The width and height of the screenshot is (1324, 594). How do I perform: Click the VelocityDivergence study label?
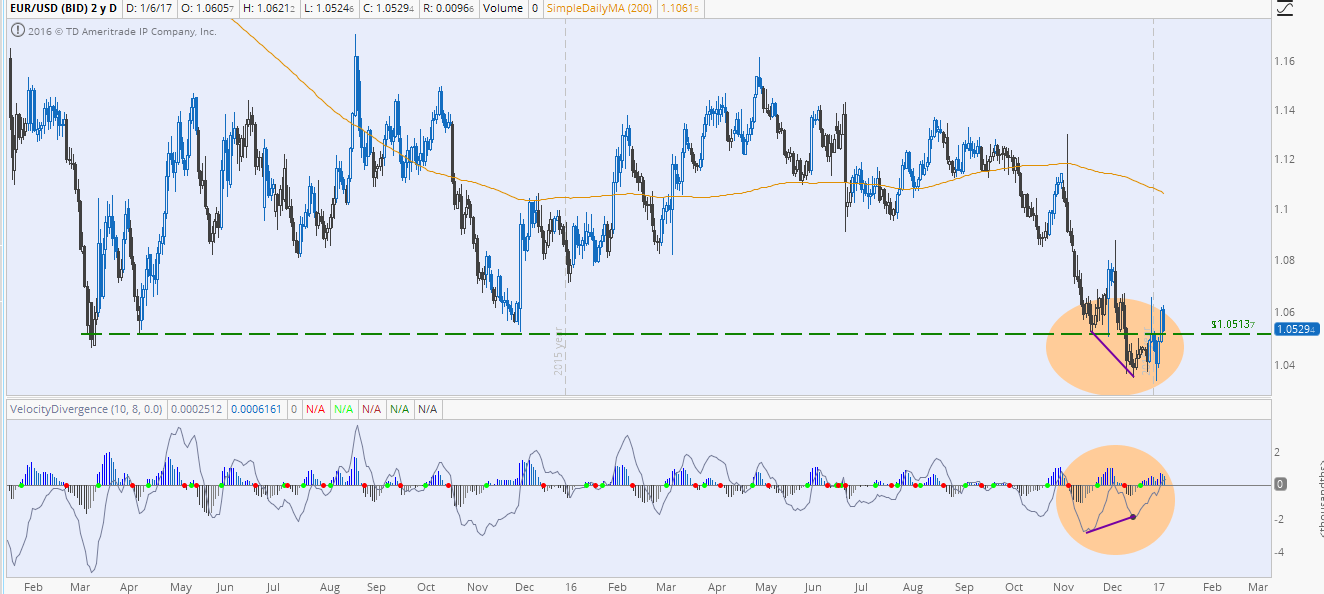[x=88, y=409]
